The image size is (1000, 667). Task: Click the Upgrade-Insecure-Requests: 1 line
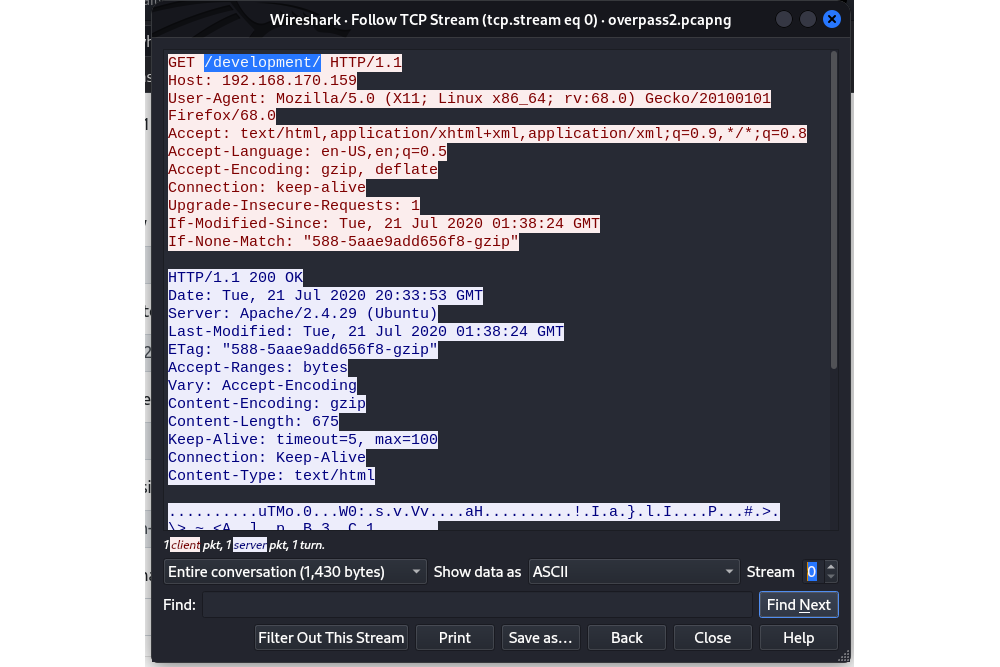[x=294, y=205]
